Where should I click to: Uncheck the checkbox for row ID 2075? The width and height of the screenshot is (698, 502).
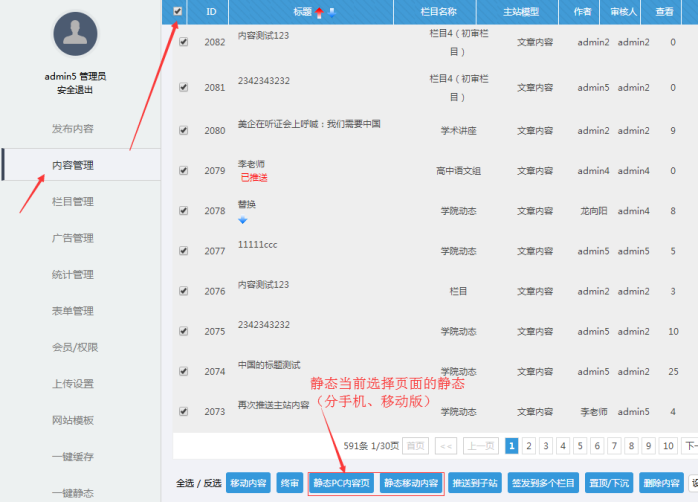183,331
